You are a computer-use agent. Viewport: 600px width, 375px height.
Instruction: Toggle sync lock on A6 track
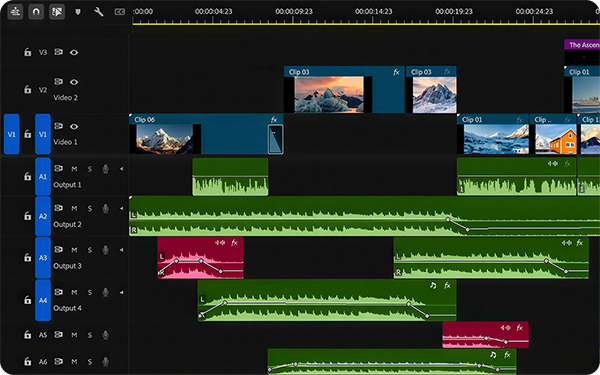coord(59,361)
